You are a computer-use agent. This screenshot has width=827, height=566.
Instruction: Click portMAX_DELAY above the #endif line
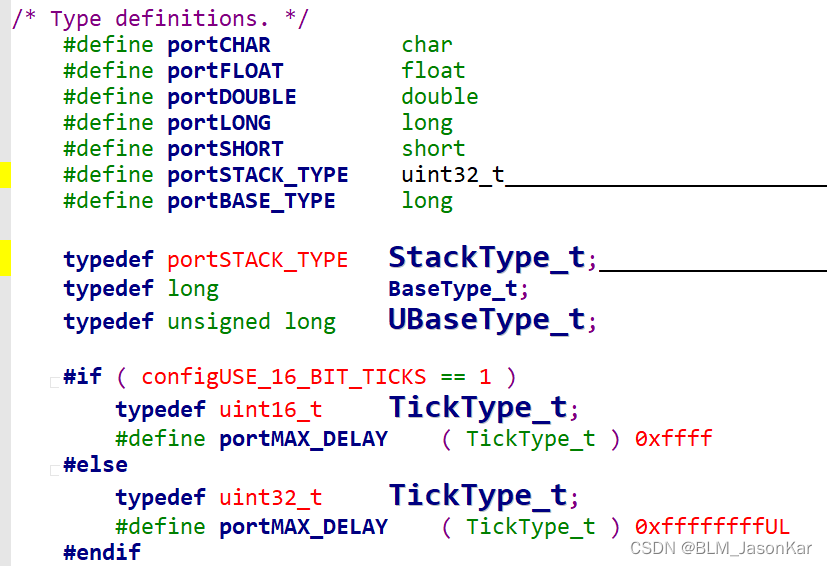pyautogui.click(x=303, y=527)
